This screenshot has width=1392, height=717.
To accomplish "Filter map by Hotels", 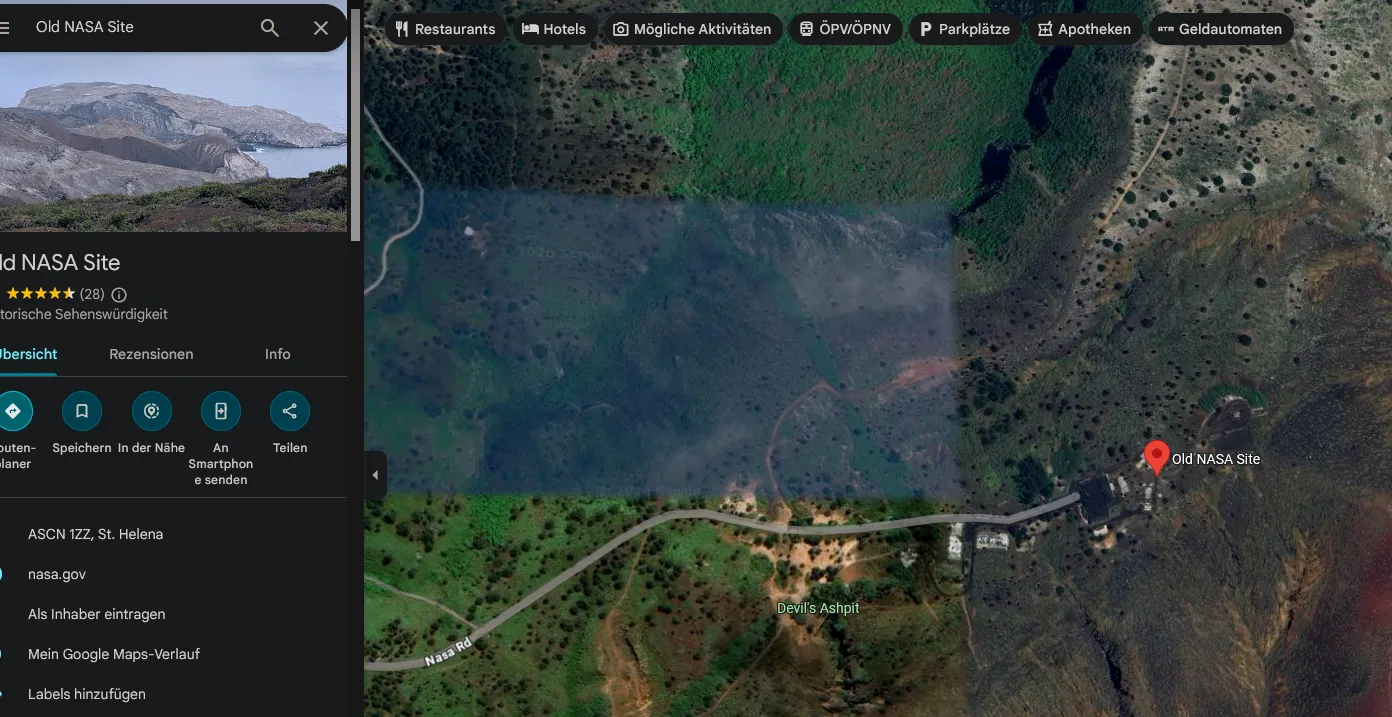I will coord(554,29).
